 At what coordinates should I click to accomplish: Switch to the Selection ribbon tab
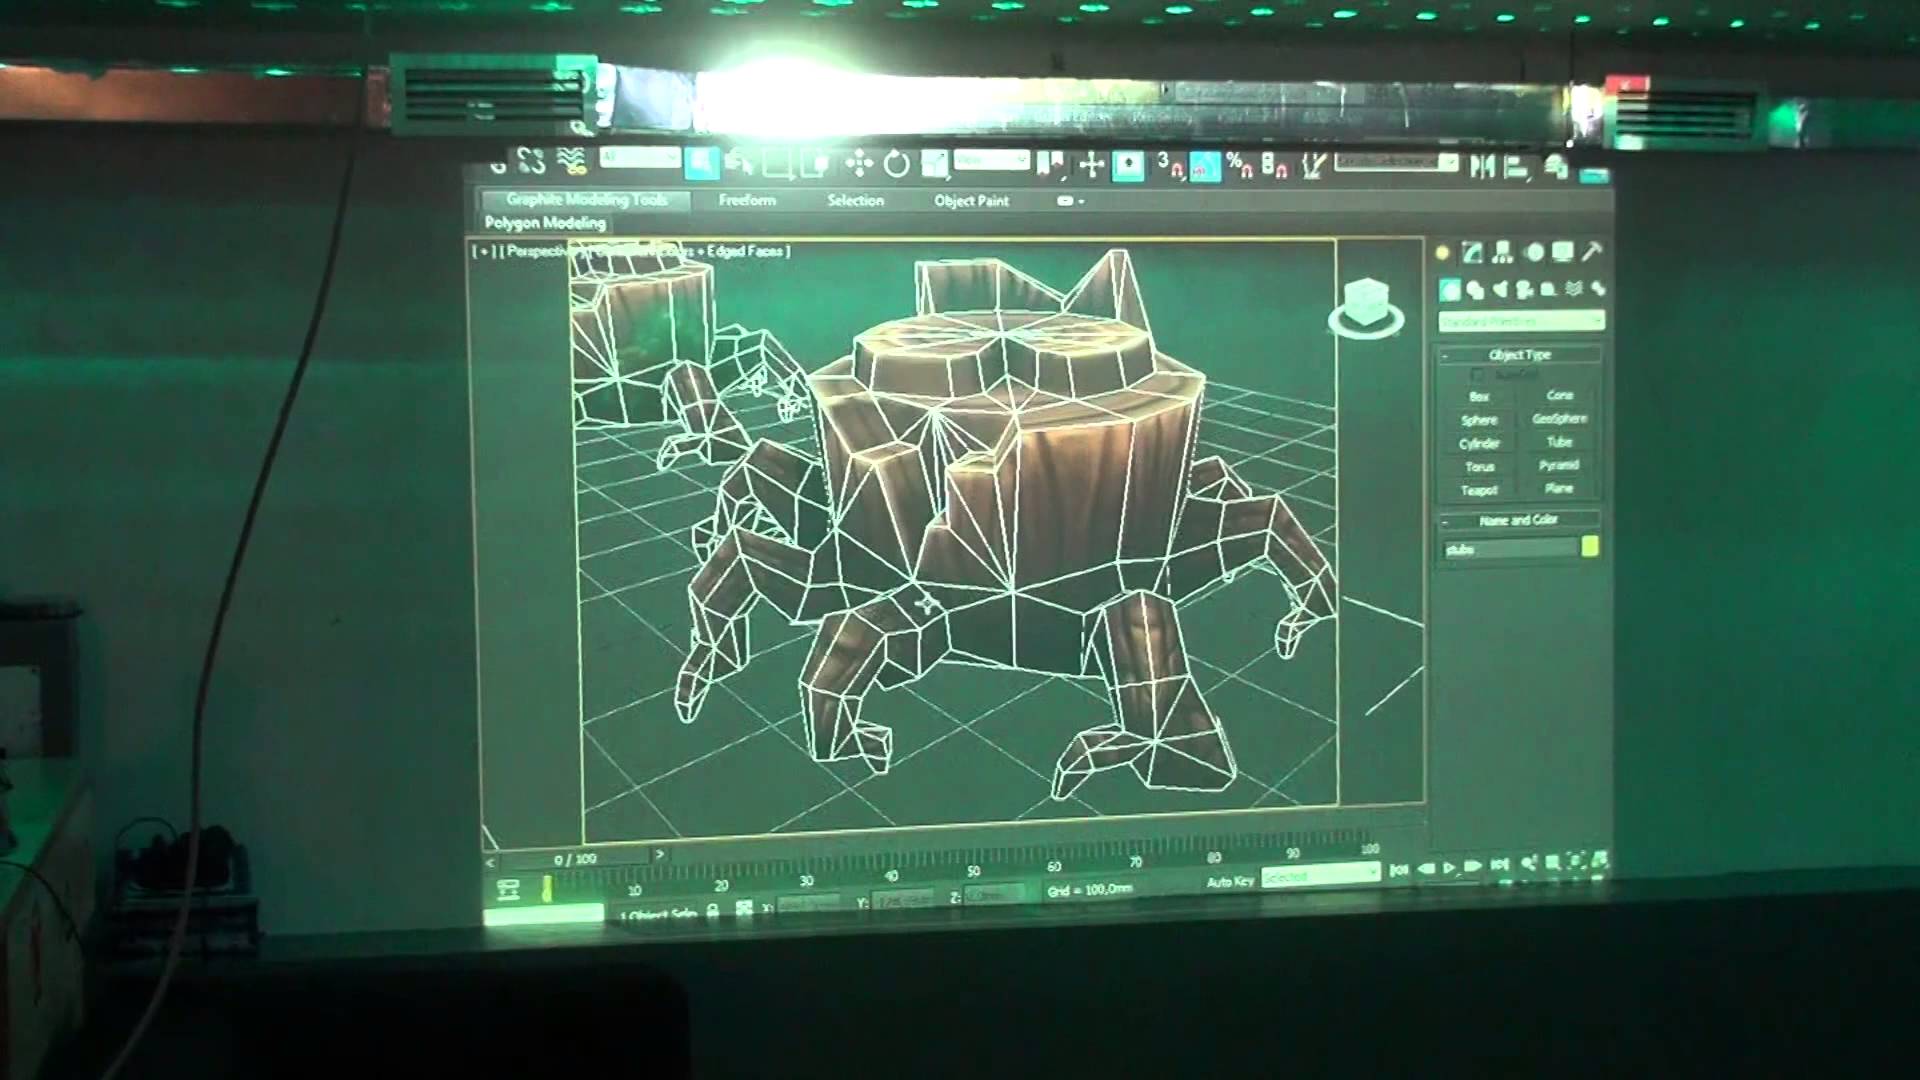(855, 200)
